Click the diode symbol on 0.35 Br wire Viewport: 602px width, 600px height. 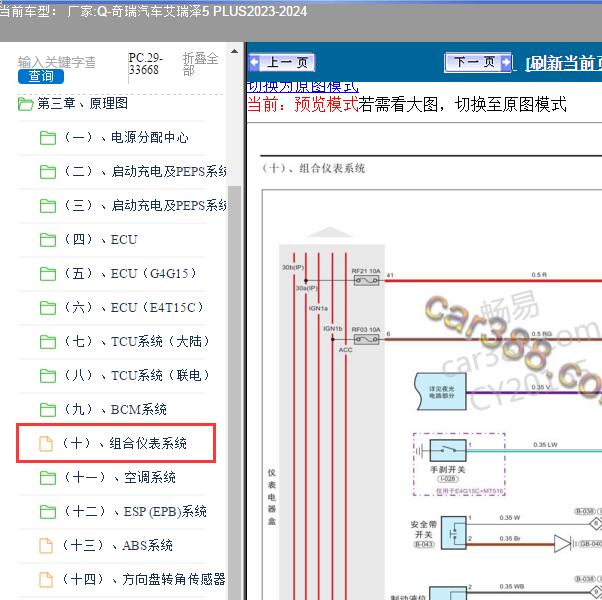click(x=563, y=544)
